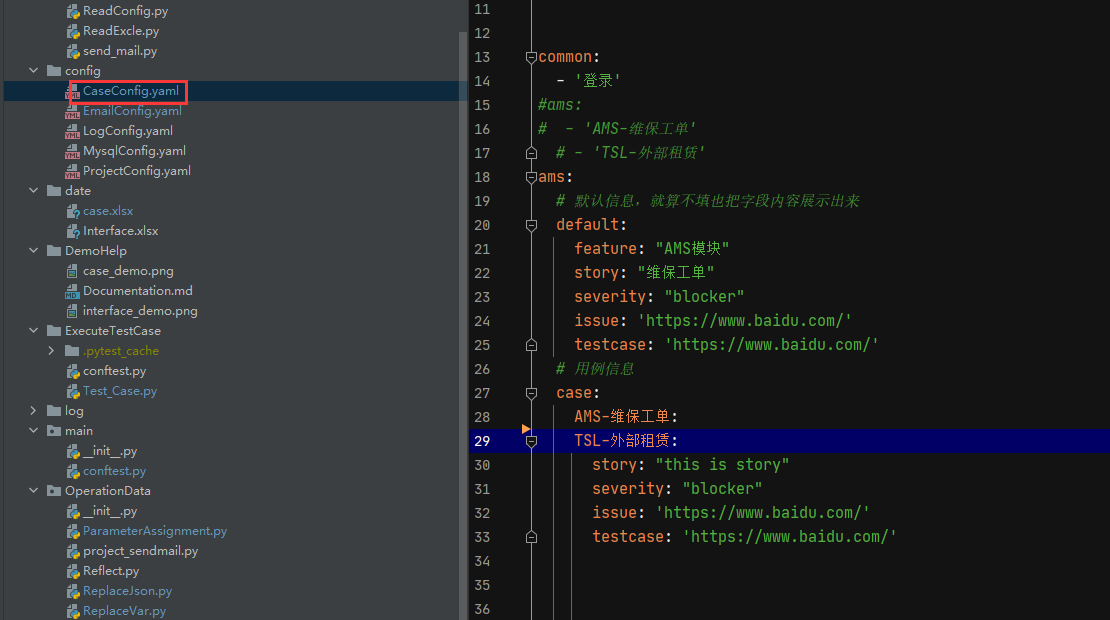Screen dimensions: 1110x620
Task: Click line number 24 in the gutter
Action: point(482,321)
